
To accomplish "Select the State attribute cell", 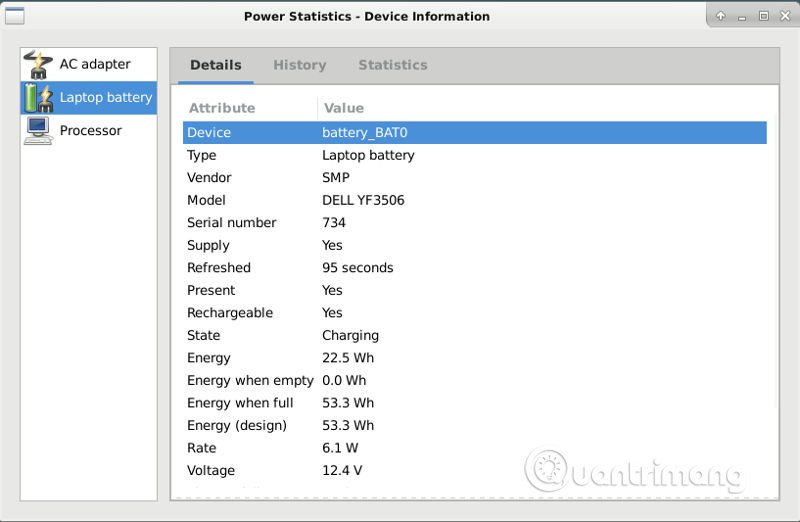I will [x=204, y=335].
